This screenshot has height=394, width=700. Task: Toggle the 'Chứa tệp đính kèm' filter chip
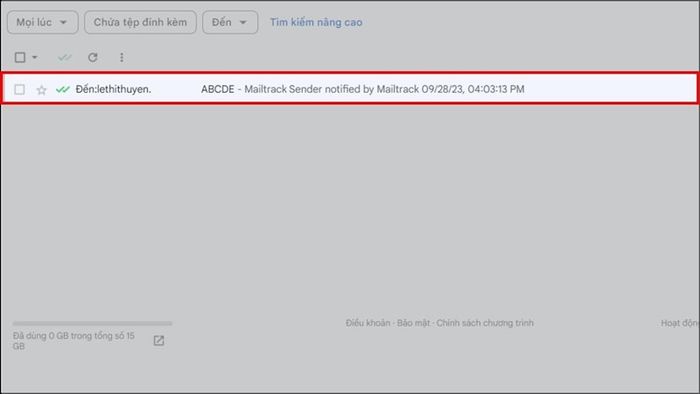click(140, 22)
